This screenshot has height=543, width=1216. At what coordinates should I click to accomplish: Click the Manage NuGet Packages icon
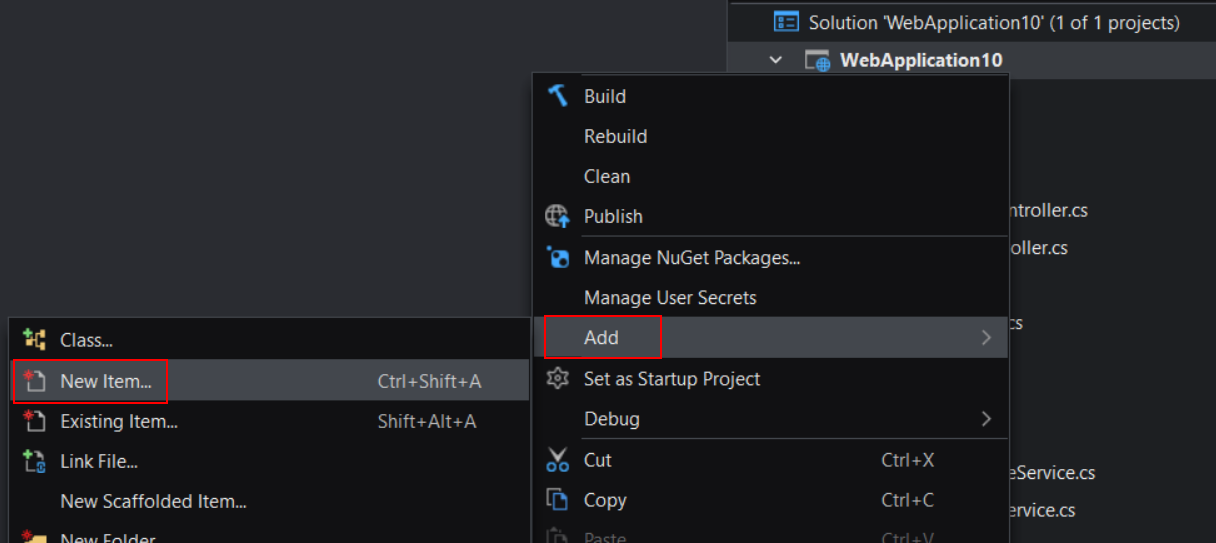click(557, 258)
